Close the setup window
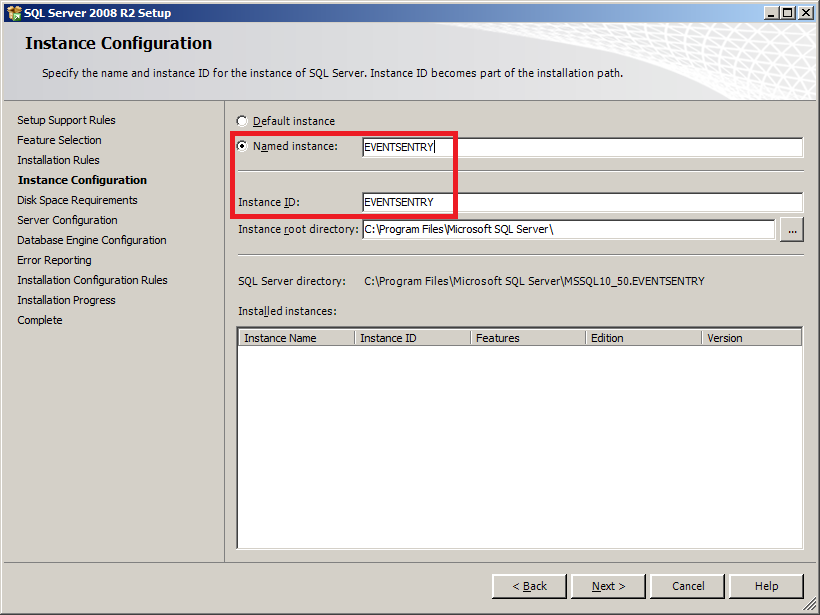Screen dimensions: 820x615 coord(806,13)
